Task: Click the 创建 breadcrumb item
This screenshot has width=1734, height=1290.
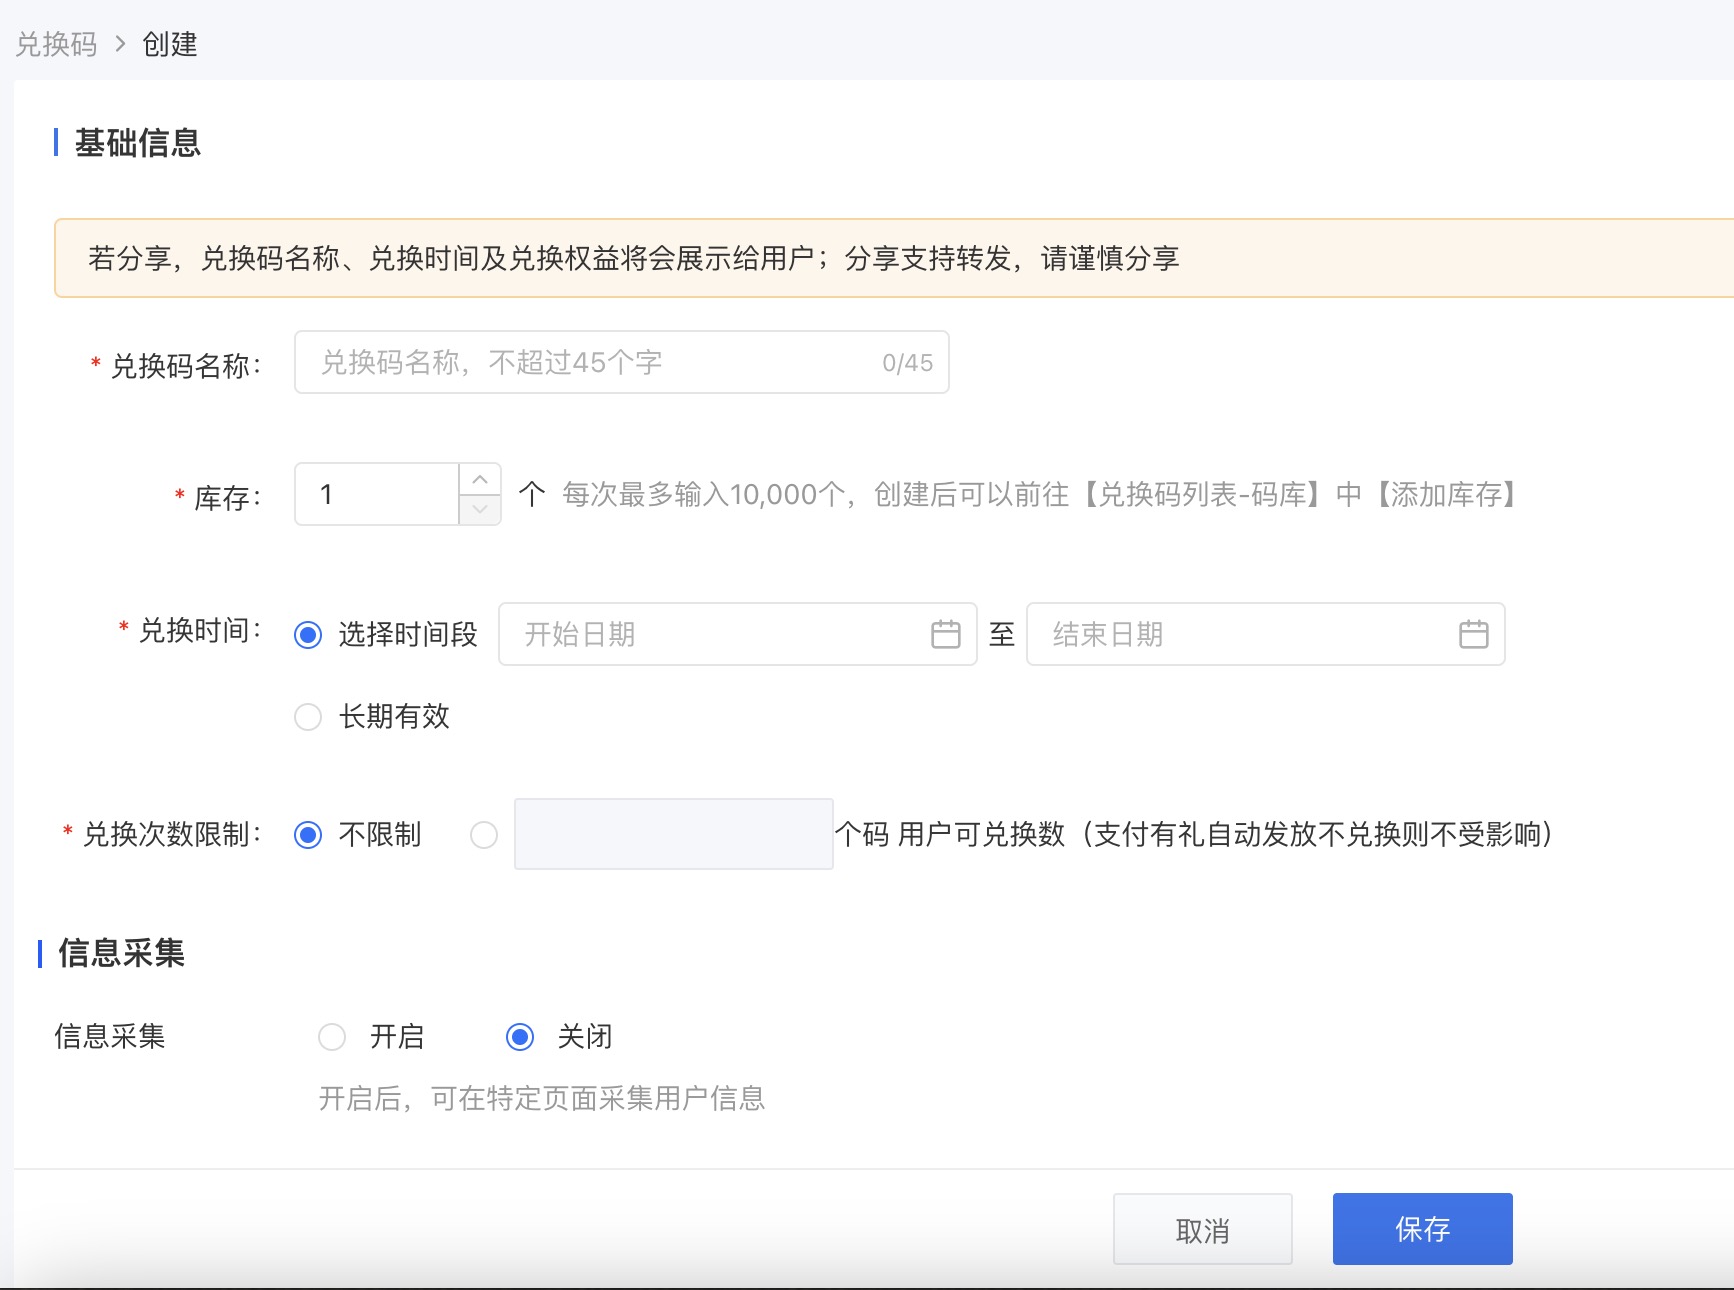Action: coord(170,44)
